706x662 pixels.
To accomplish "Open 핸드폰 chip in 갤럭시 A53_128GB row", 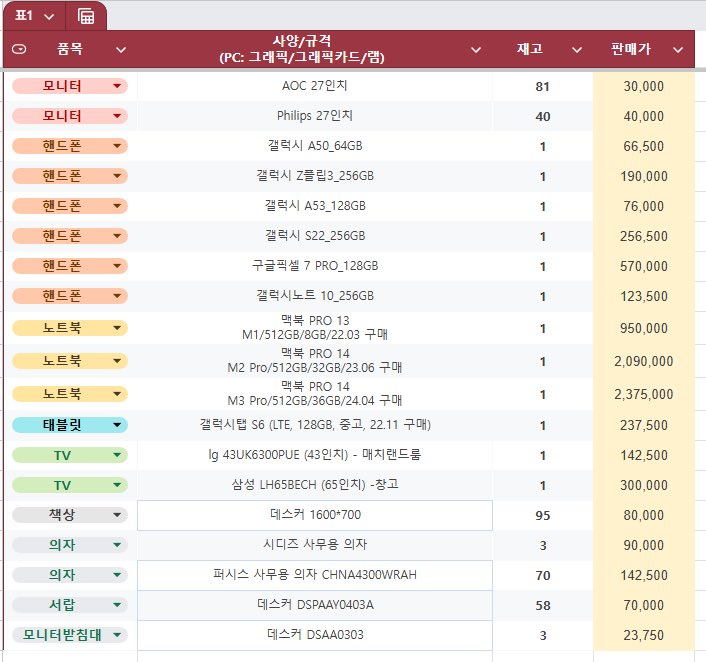I will click(70, 206).
